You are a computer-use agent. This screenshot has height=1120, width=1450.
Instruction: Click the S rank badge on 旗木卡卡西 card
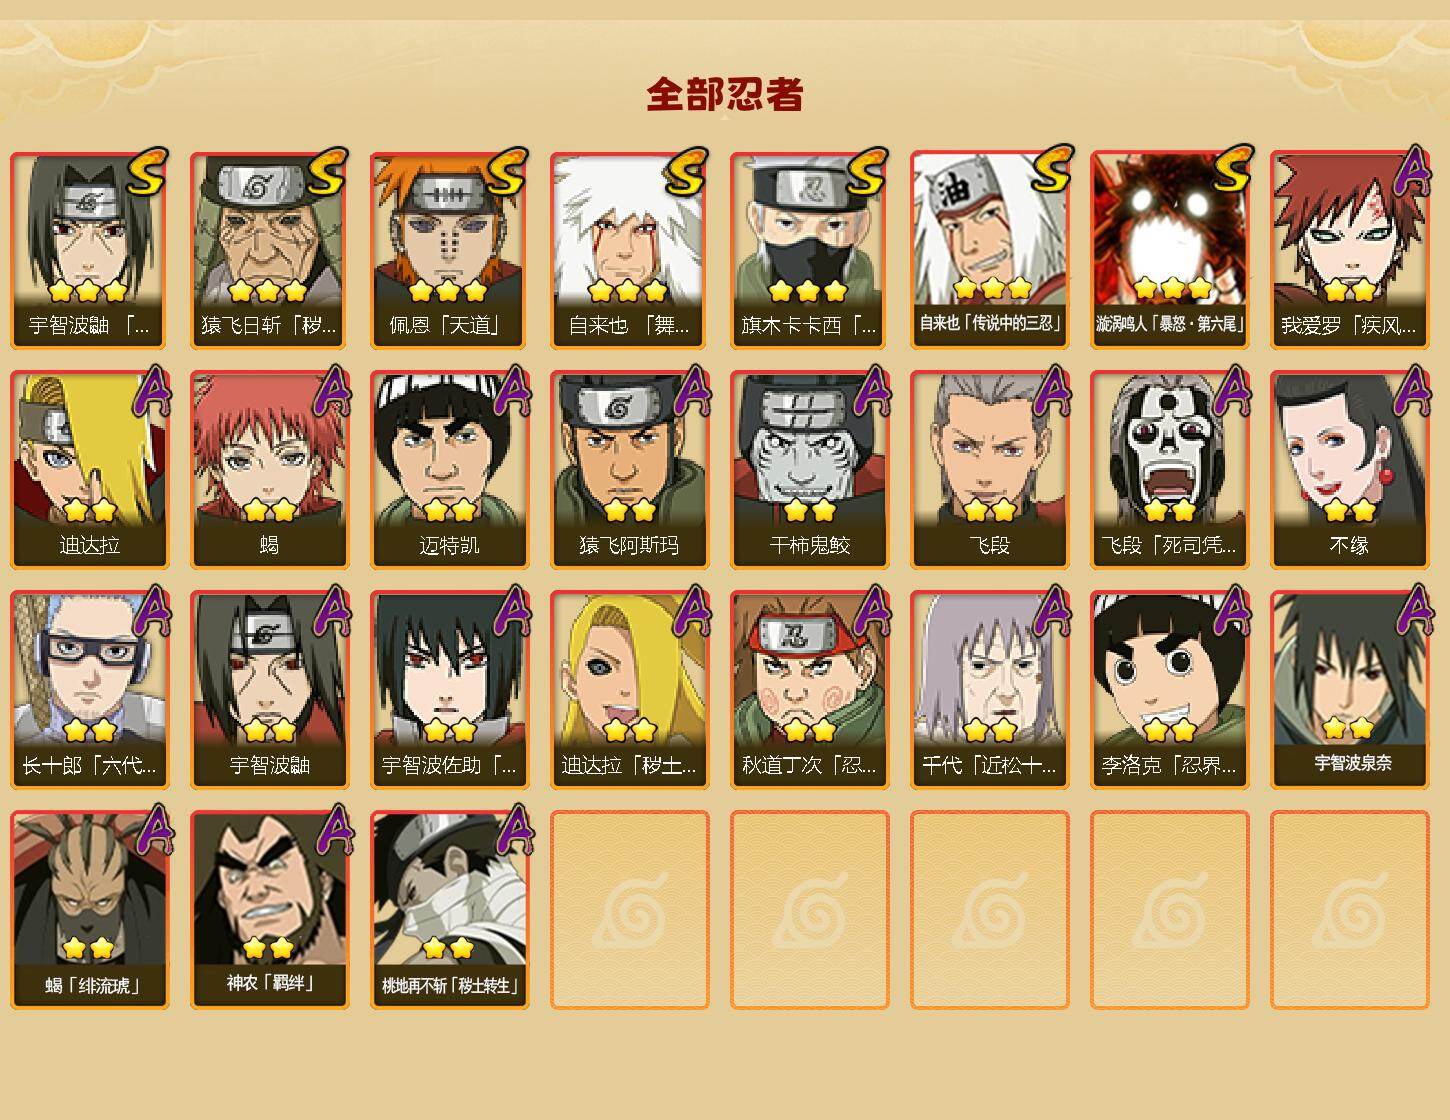pos(867,171)
